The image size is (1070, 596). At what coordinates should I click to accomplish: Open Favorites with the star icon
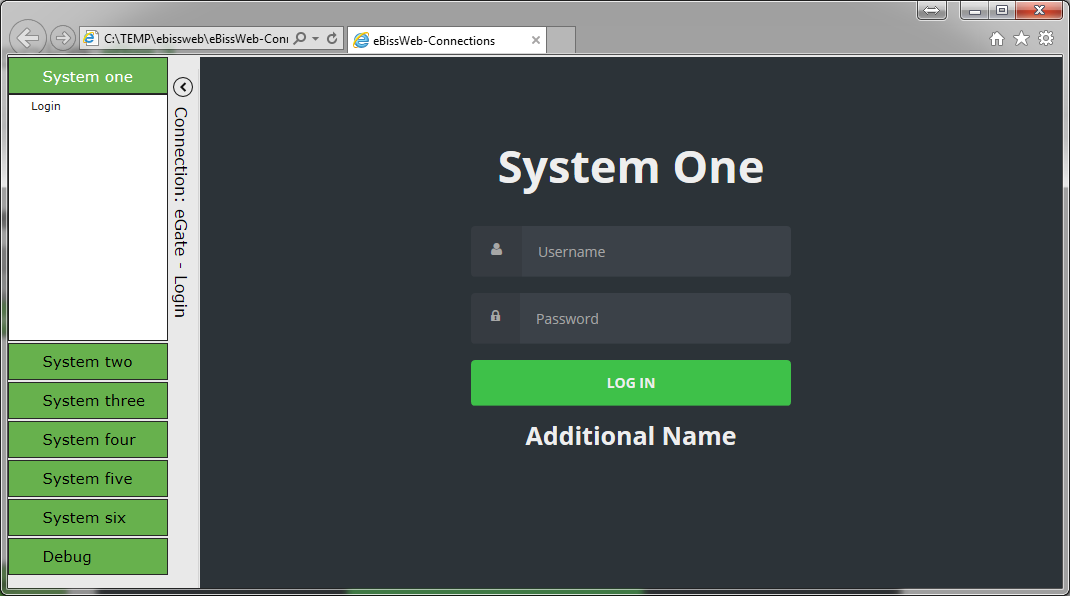(1021, 38)
